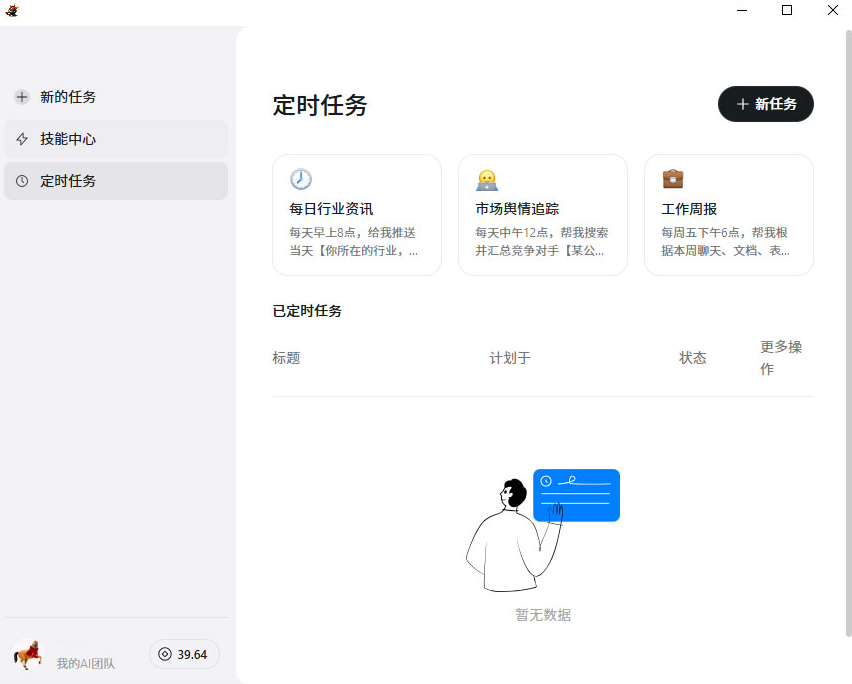Click the horse avatar in the sidebar
852x684 pixels.
point(27,655)
